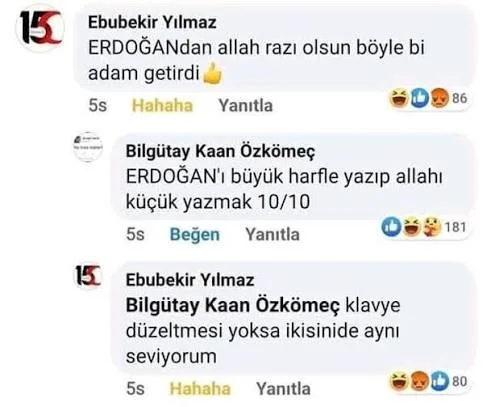Click the laughing emoji beside the 86 count
491x407 pixels.
pos(399,98)
